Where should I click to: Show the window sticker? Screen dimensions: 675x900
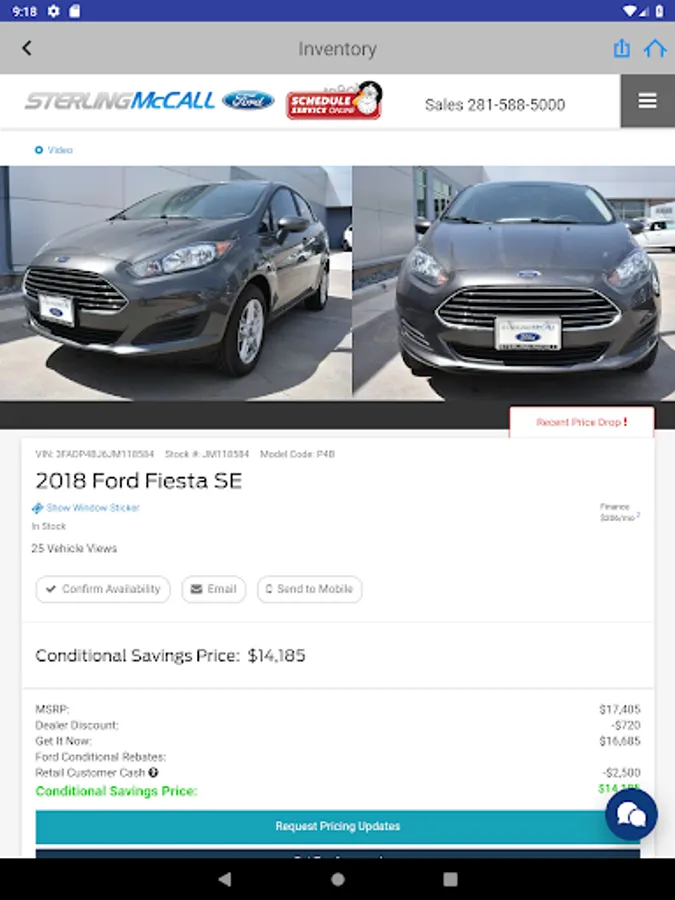(92, 508)
